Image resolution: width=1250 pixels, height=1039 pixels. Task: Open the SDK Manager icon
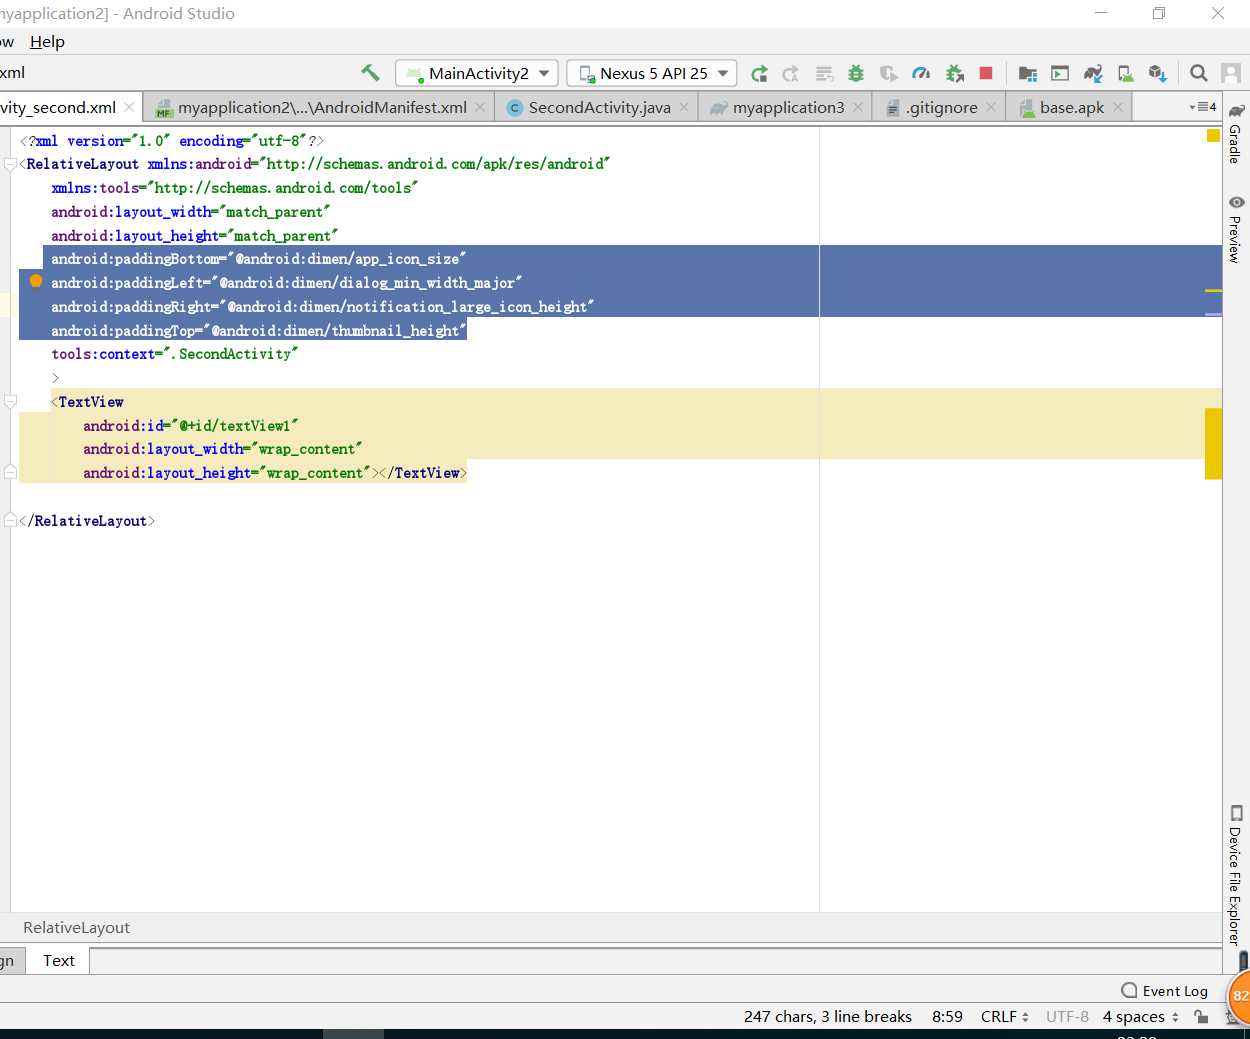(x=1158, y=73)
